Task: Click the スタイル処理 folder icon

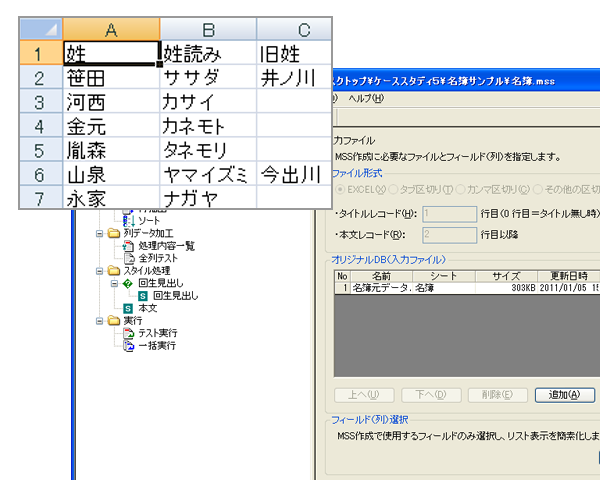Action: click(114, 271)
